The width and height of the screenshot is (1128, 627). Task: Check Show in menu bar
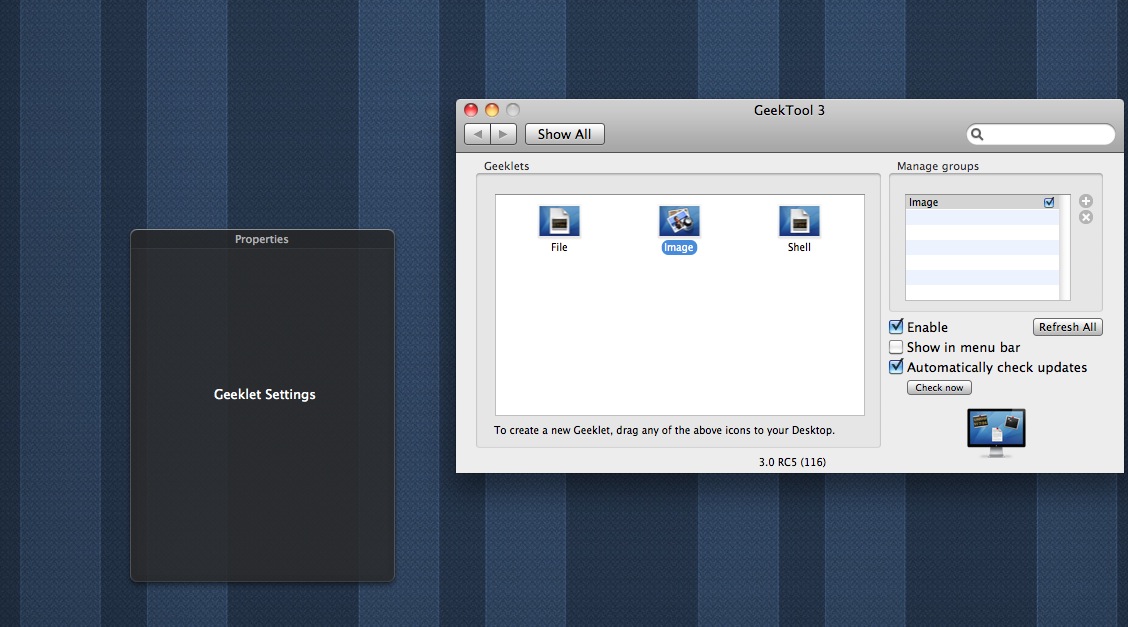(896, 347)
